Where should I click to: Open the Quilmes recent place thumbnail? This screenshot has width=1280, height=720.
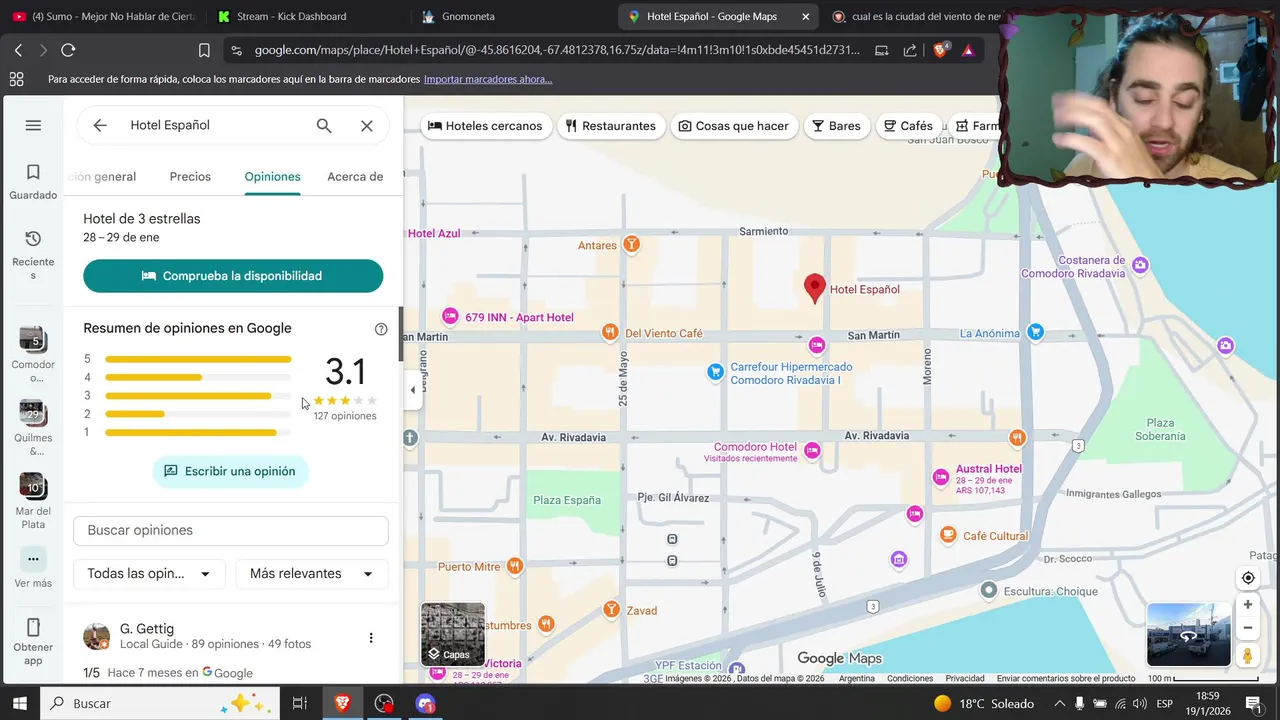pyautogui.click(x=33, y=412)
